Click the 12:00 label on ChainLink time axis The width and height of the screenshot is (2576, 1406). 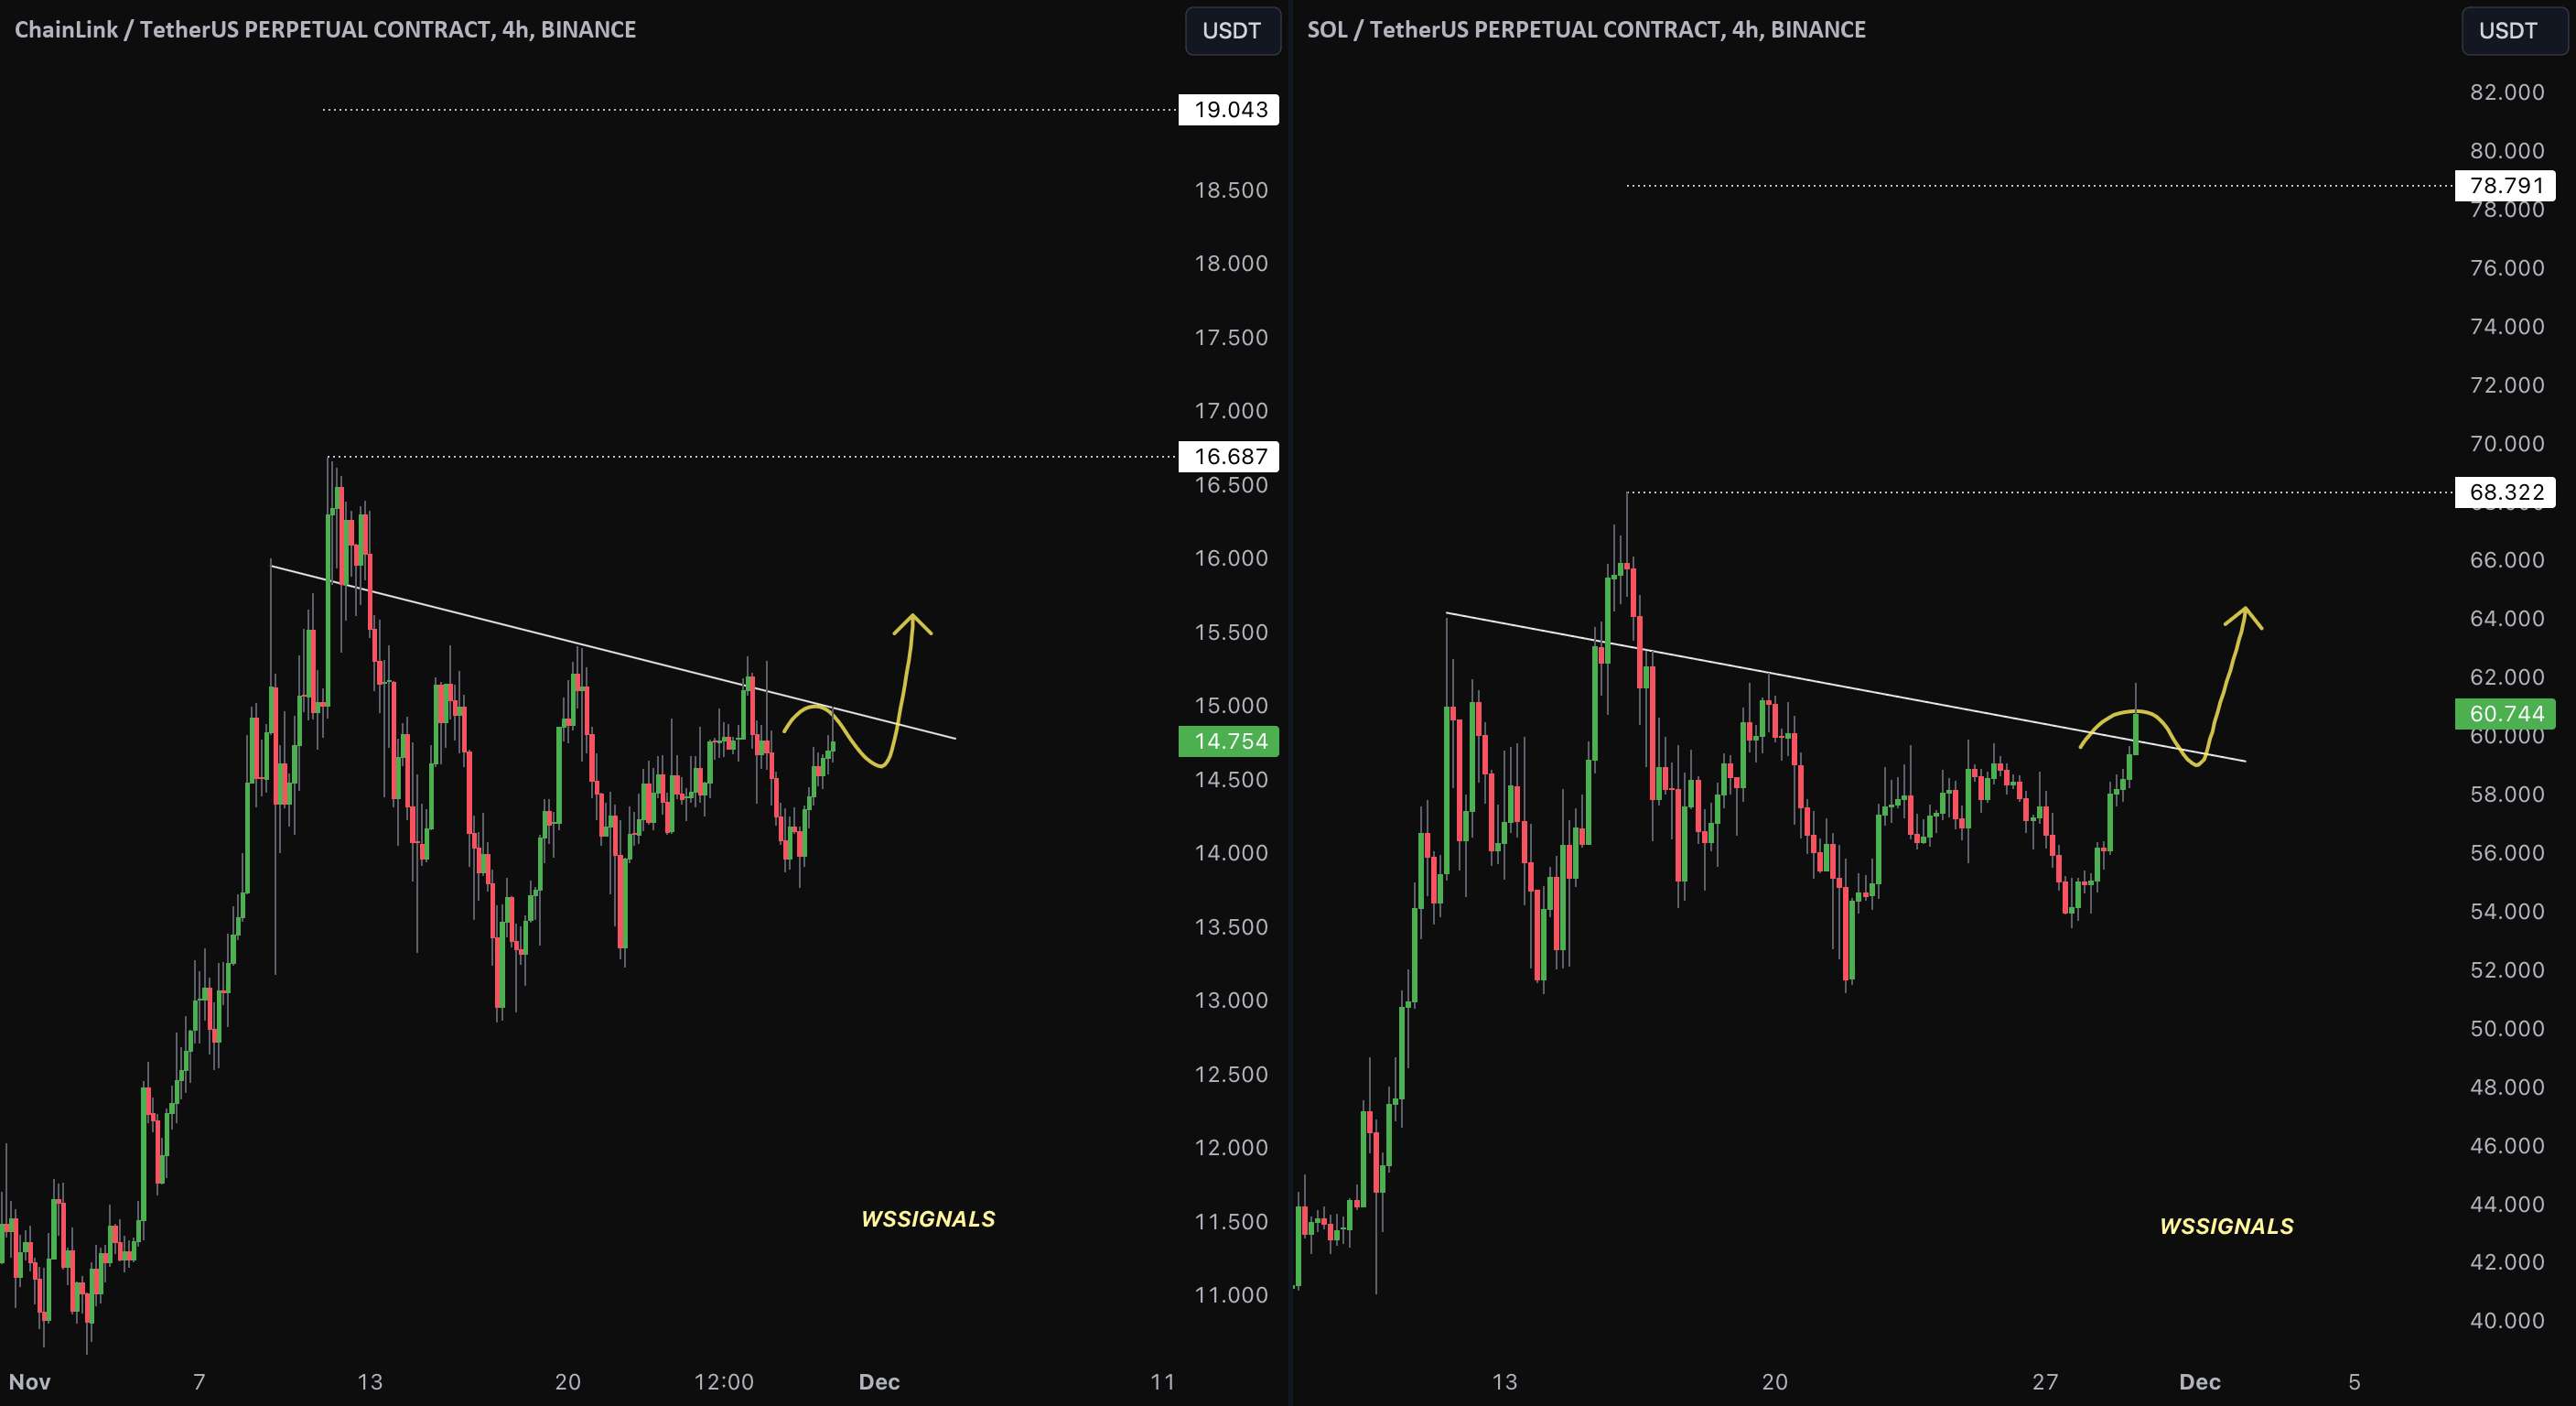[724, 1382]
